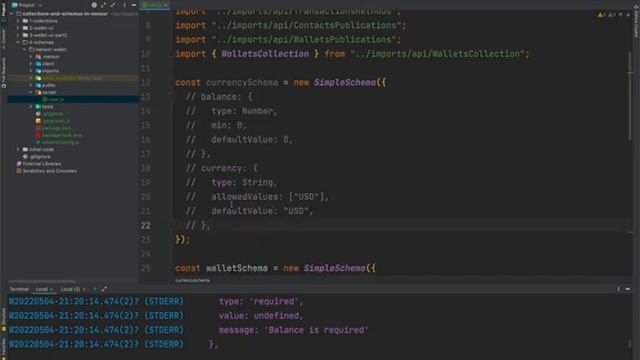The height and width of the screenshot is (360, 640).
Task: Expand the 1-collections folder
Action: coord(18,21)
